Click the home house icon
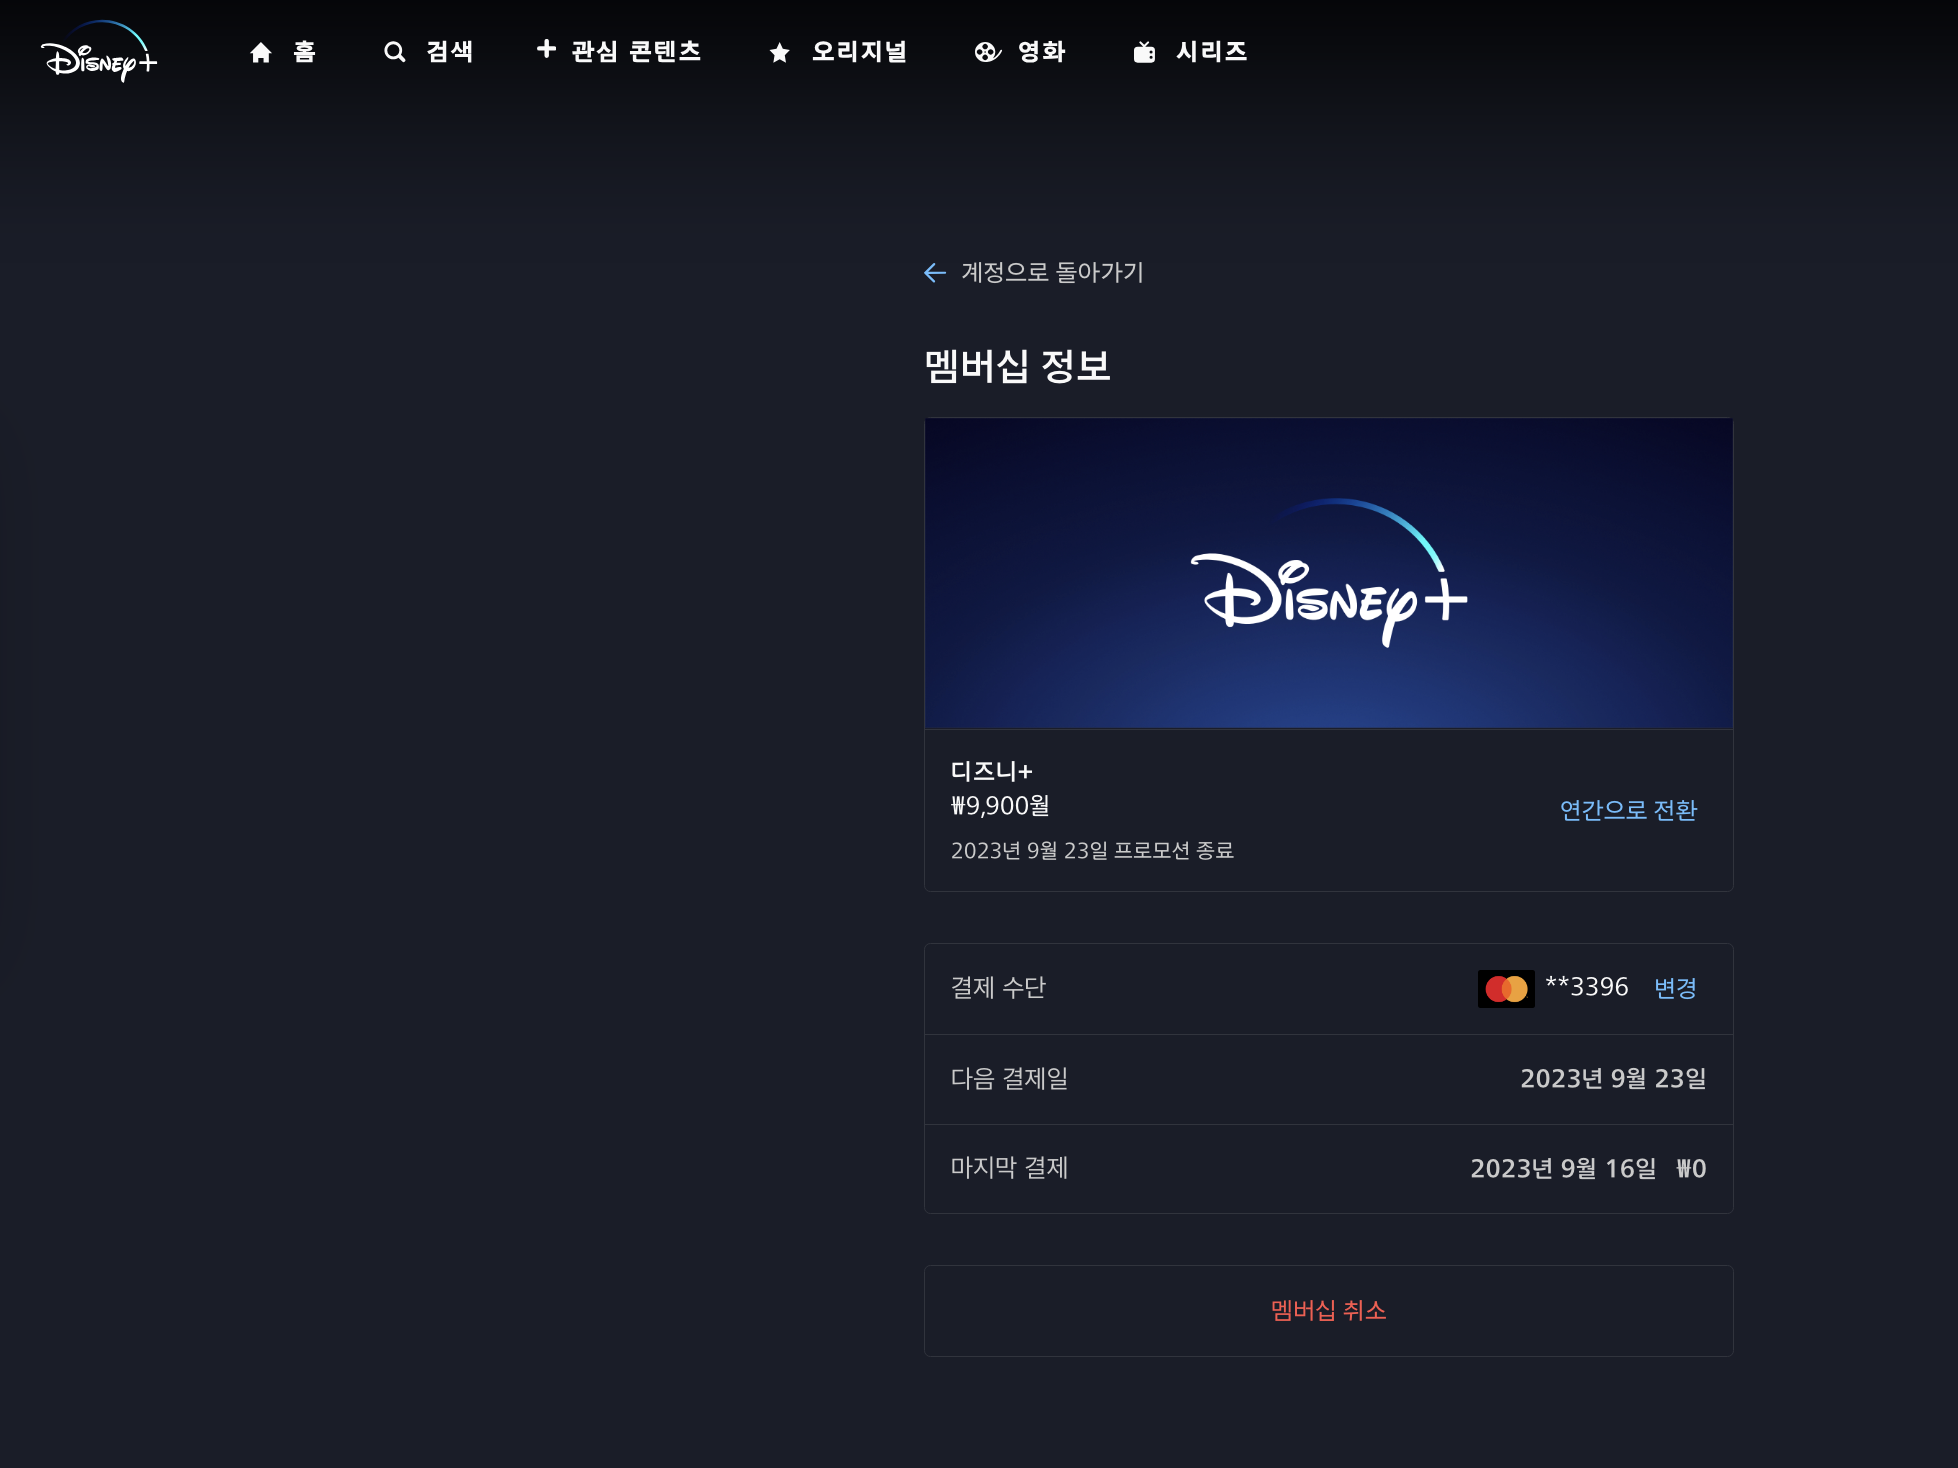1958x1468 pixels. (x=261, y=52)
